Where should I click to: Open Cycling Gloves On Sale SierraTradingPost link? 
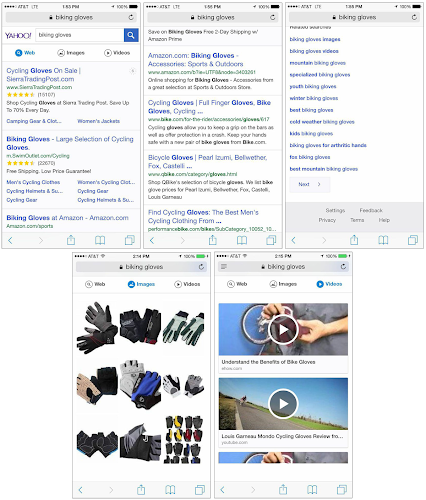pyautogui.click(x=43, y=75)
